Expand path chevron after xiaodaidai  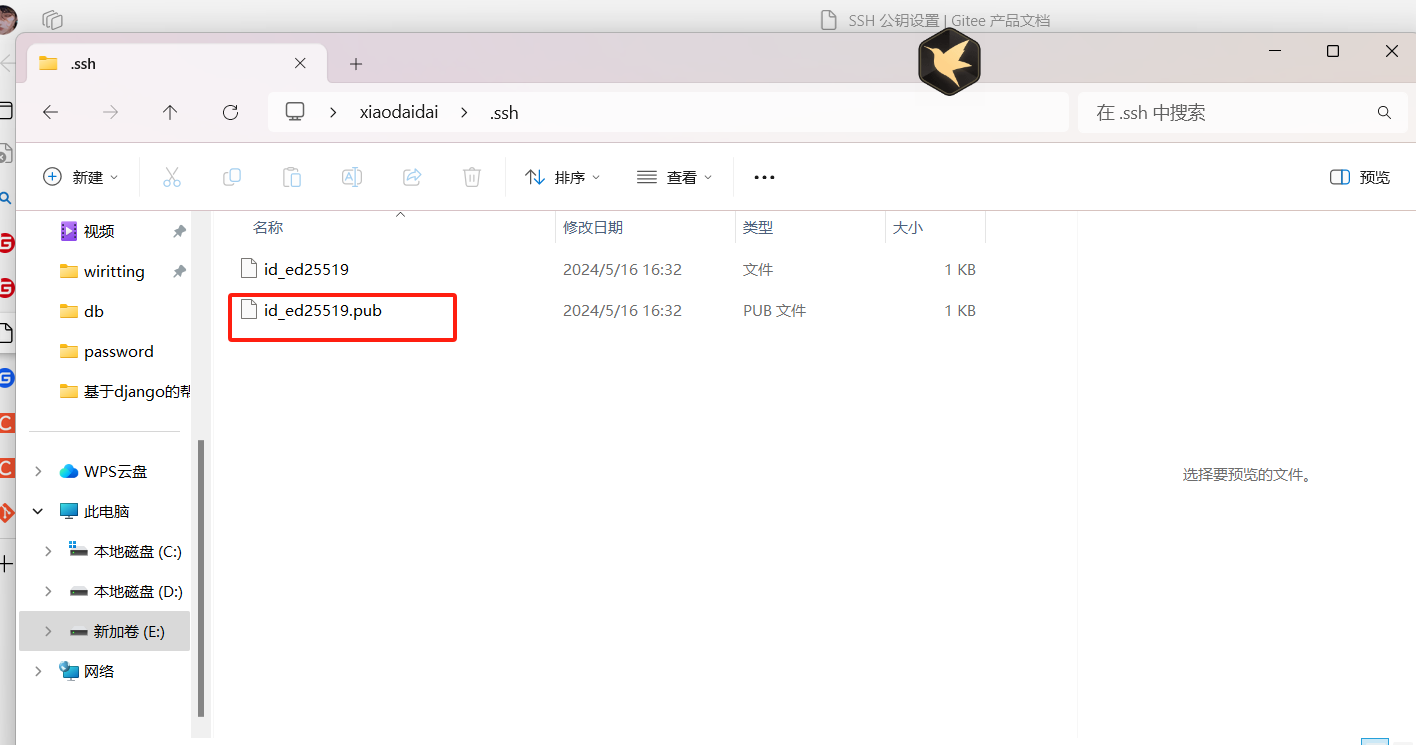click(464, 113)
